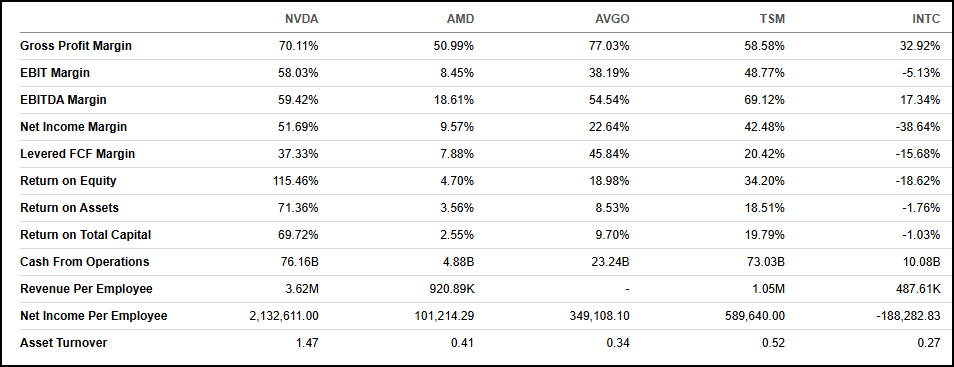The height and width of the screenshot is (367, 954).
Task: Click TSM's 73.03B Cash From Operations value
Action: point(767,262)
